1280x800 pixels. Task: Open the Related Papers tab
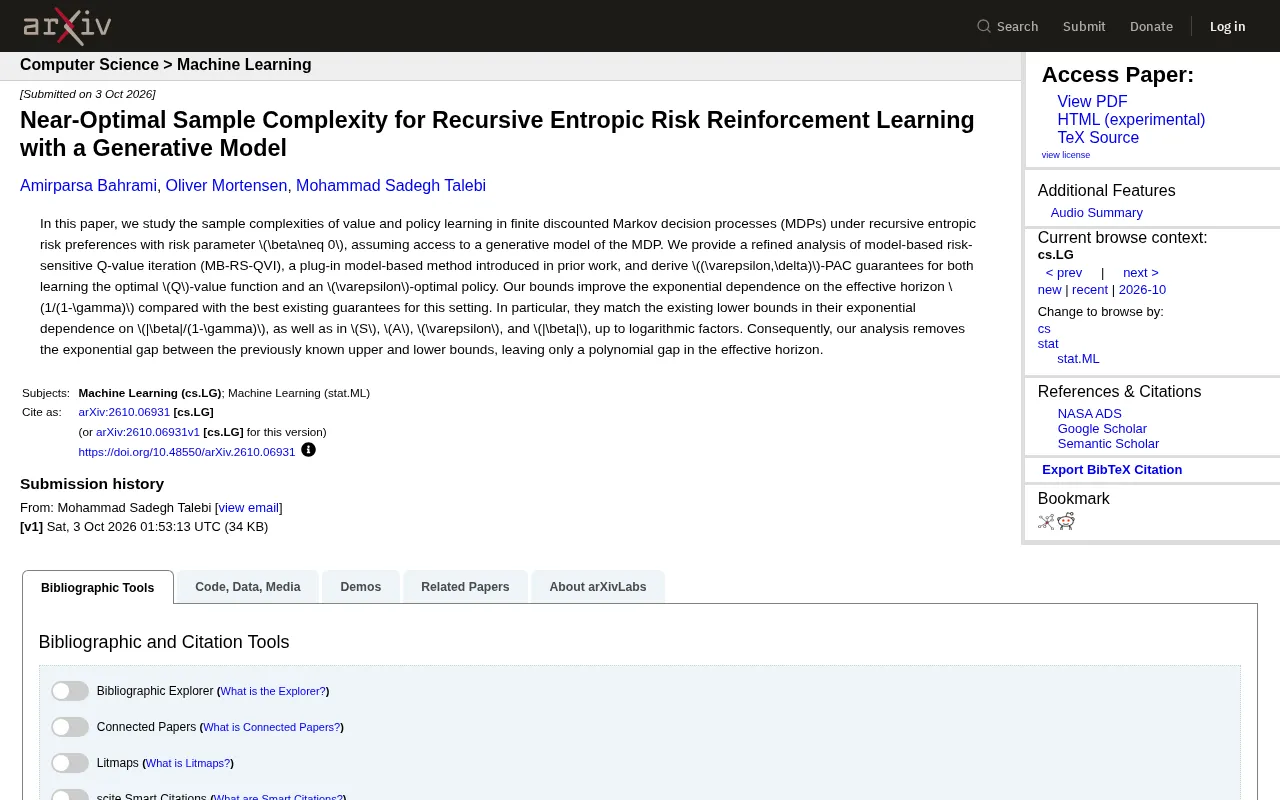click(x=465, y=587)
